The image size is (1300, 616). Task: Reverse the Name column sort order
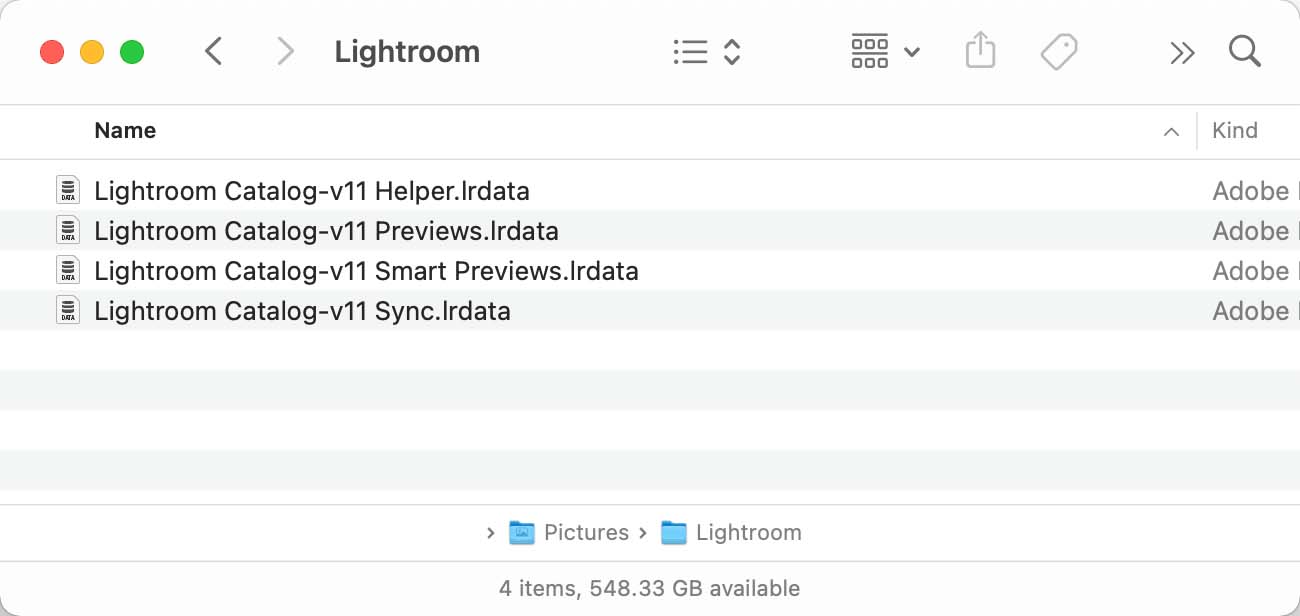point(1170,131)
